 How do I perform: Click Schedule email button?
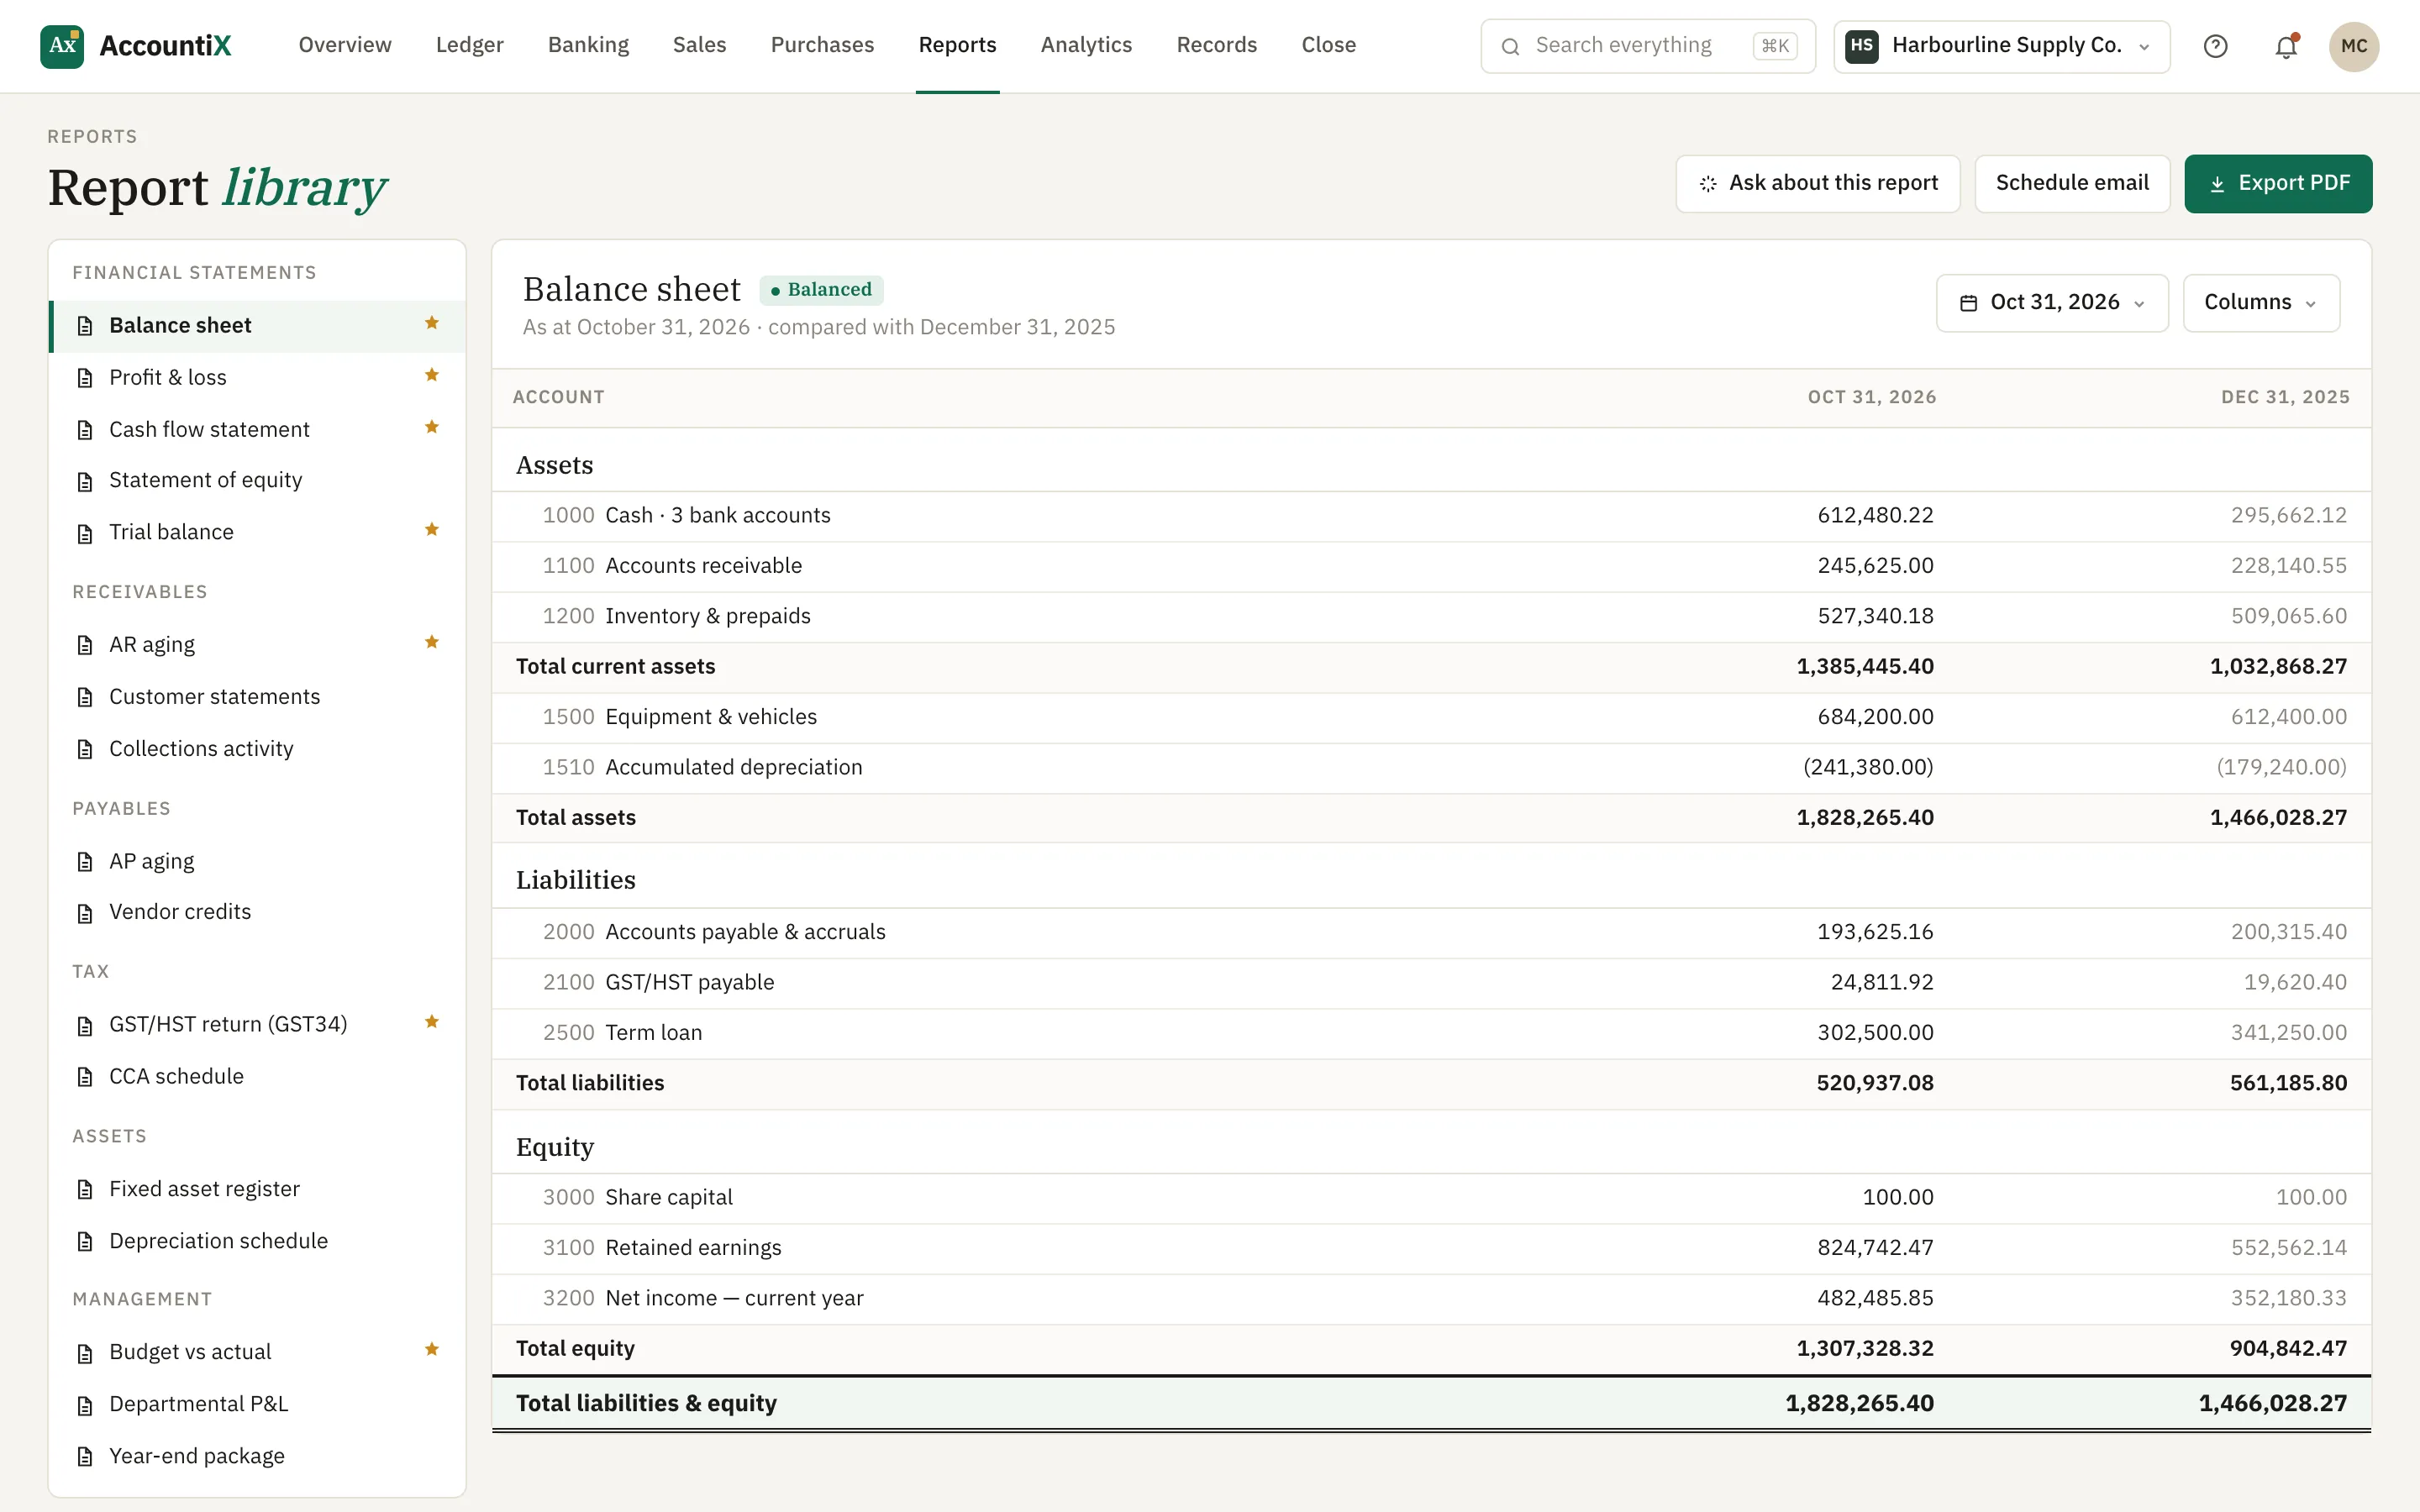tap(2072, 183)
